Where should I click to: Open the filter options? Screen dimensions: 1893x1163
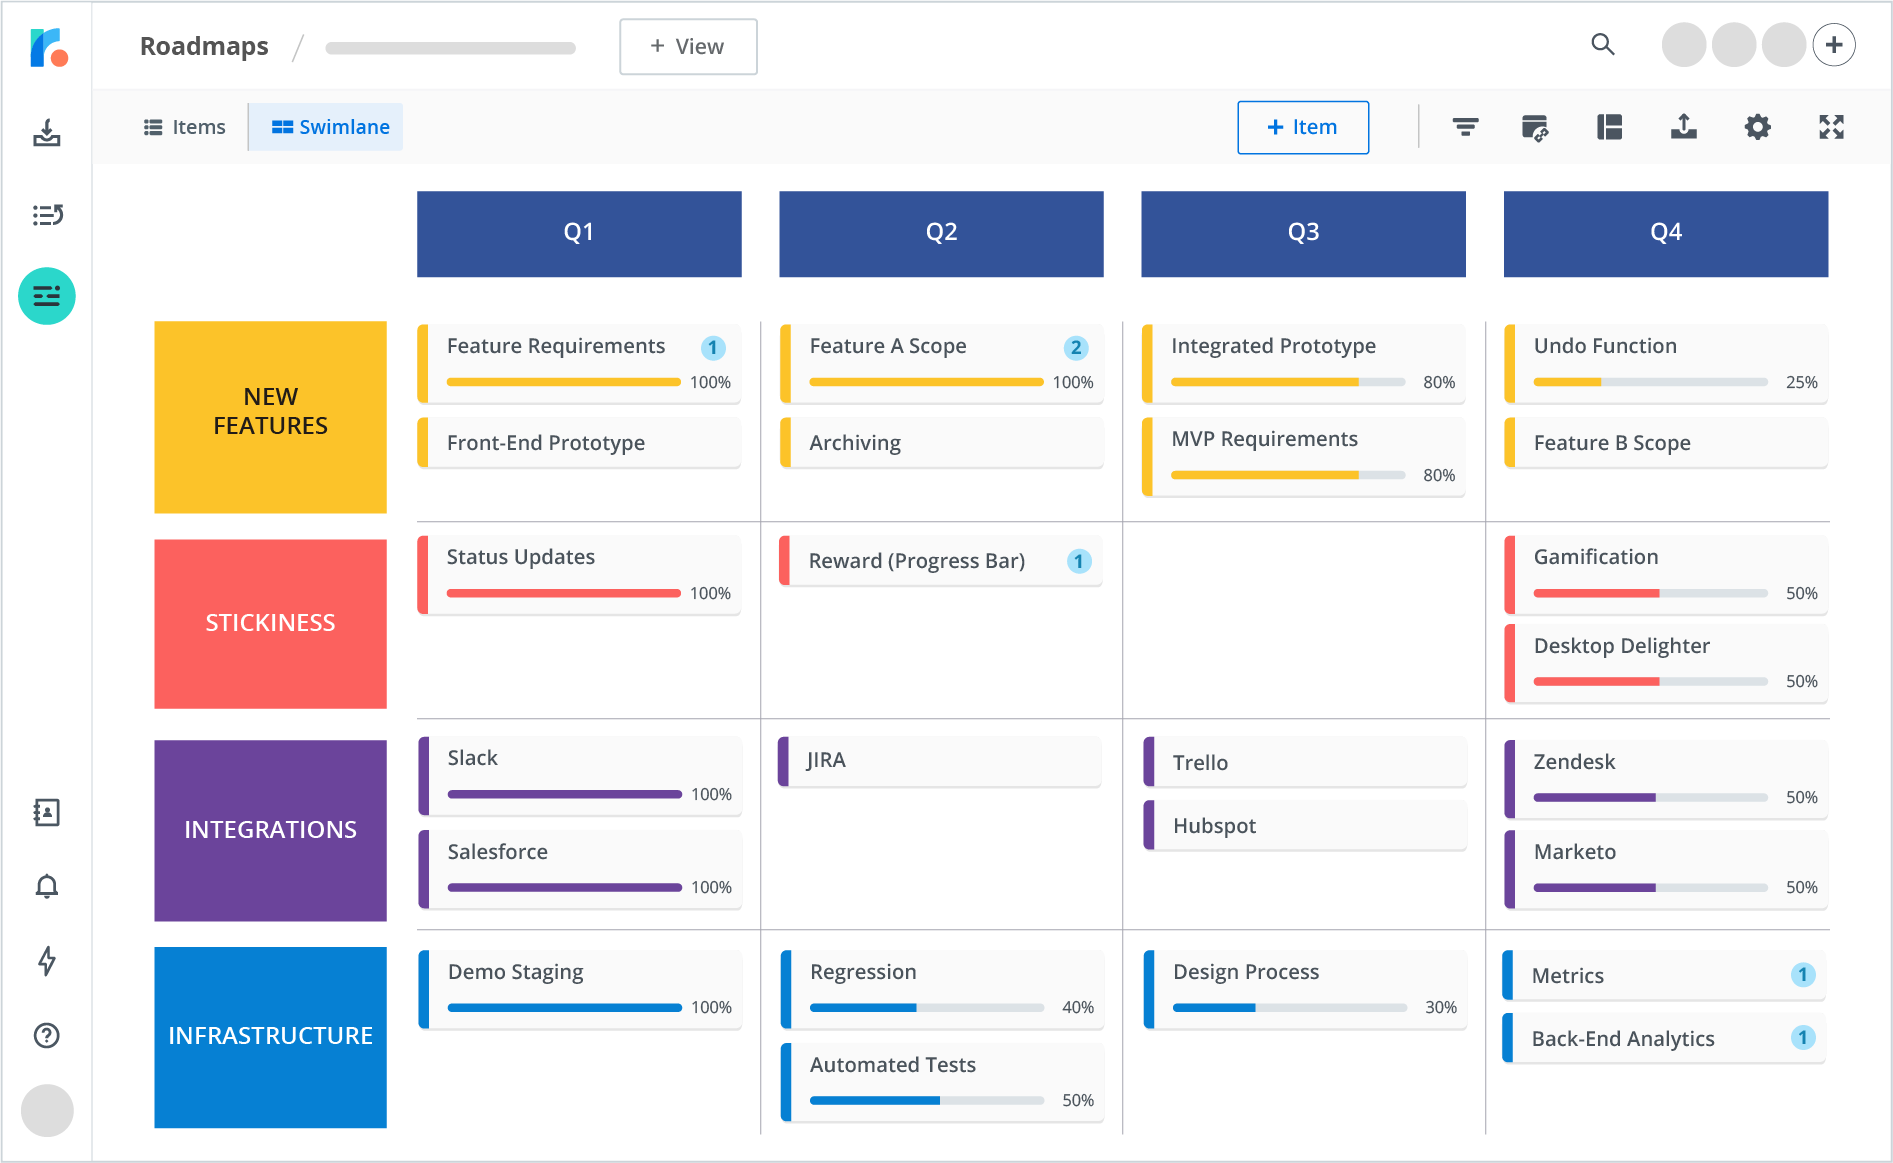click(x=1465, y=127)
